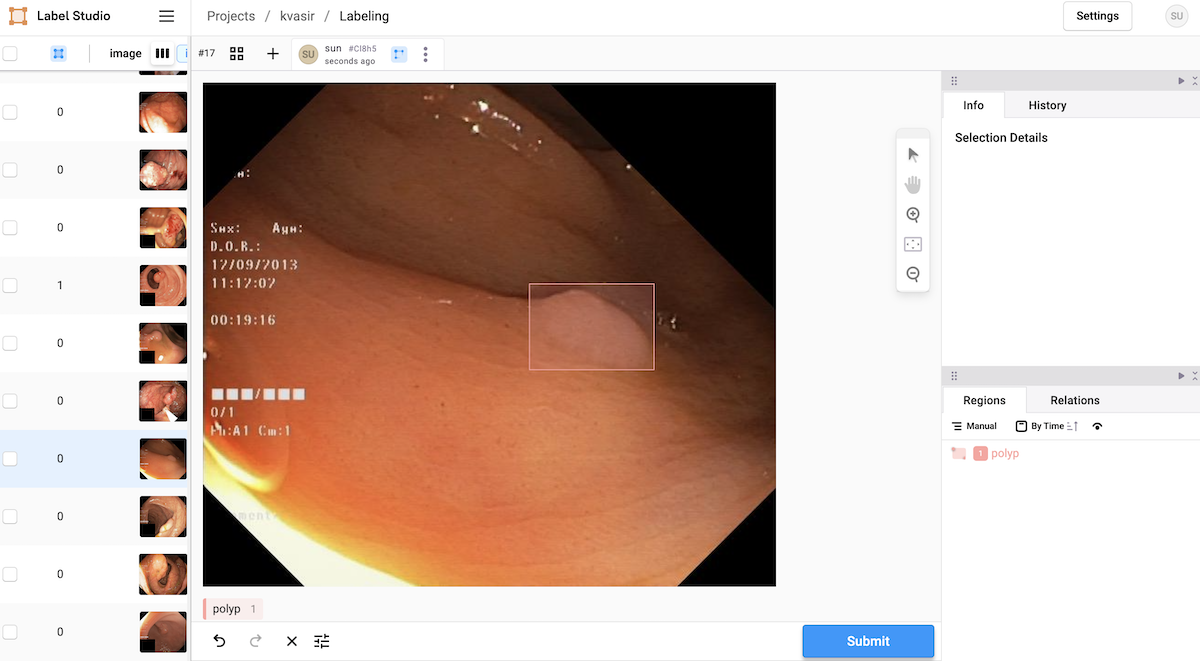1200x661 pixels.
Task: Grab Regions panel drag handle
Action: point(953,376)
